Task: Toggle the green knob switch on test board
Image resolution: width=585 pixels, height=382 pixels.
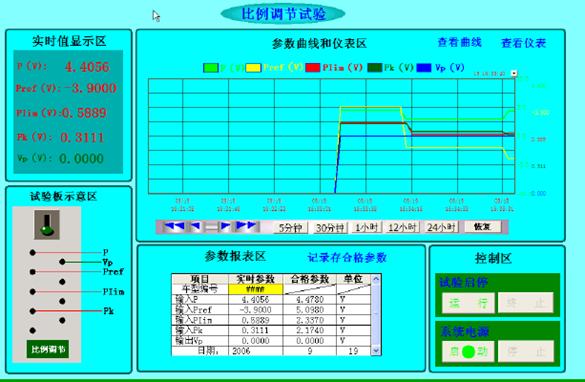Action: pyautogui.click(x=47, y=225)
